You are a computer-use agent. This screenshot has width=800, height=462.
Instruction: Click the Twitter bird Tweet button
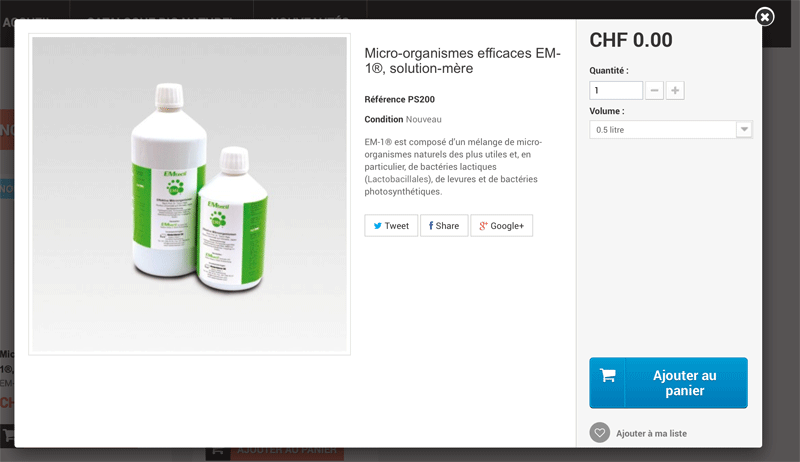[x=391, y=225]
